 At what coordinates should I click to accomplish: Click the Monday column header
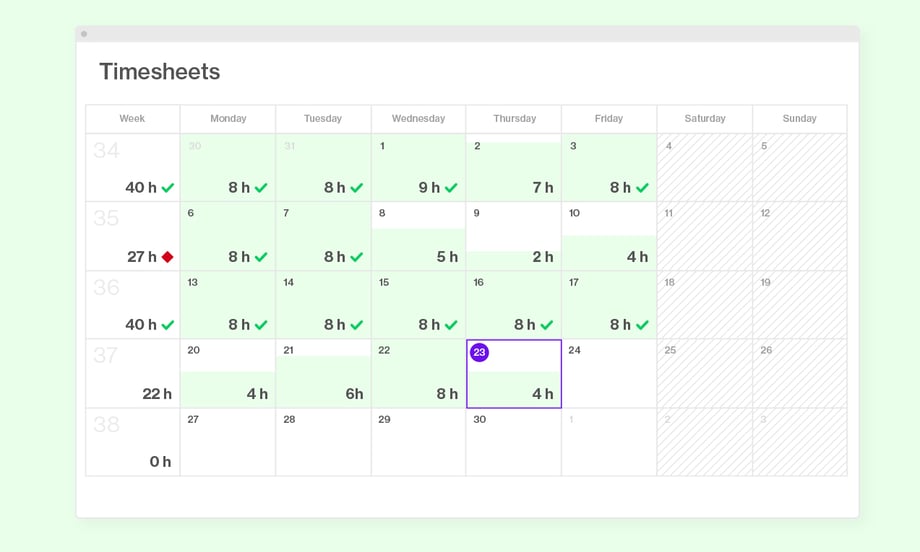pos(228,118)
